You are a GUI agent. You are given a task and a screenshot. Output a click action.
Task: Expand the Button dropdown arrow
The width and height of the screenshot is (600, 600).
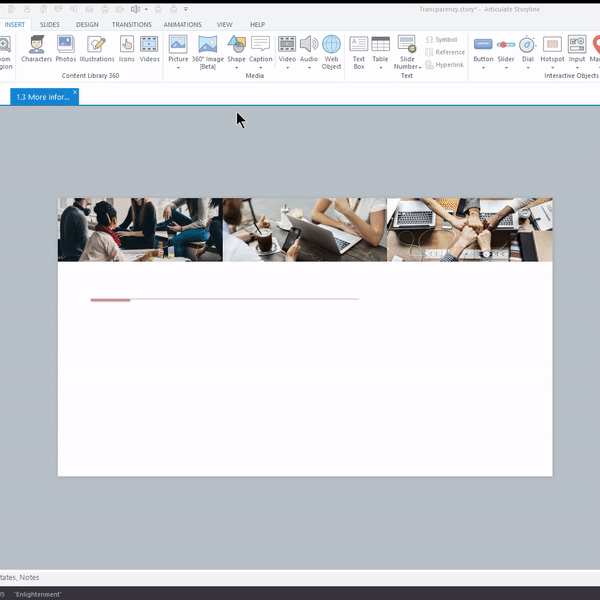tap(483, 68)
